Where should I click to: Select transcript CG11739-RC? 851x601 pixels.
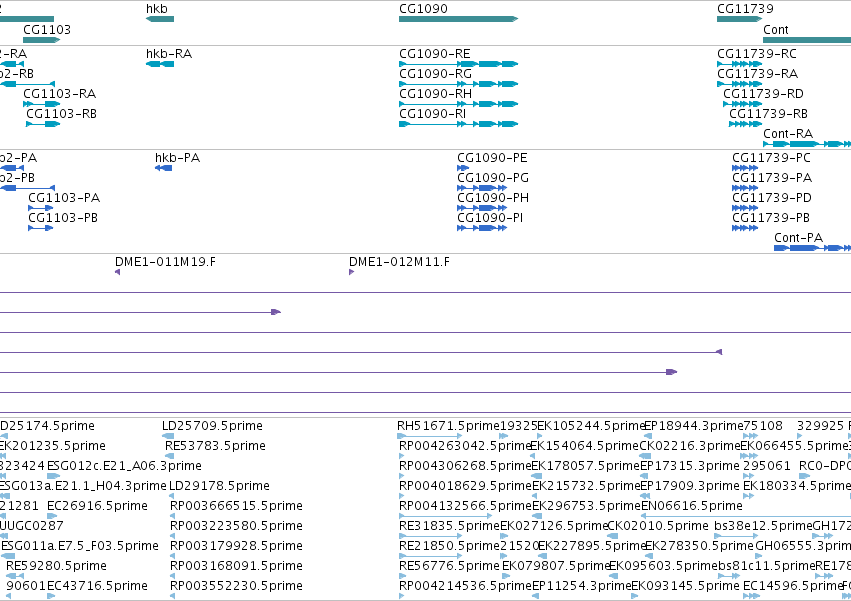[740, 64]
